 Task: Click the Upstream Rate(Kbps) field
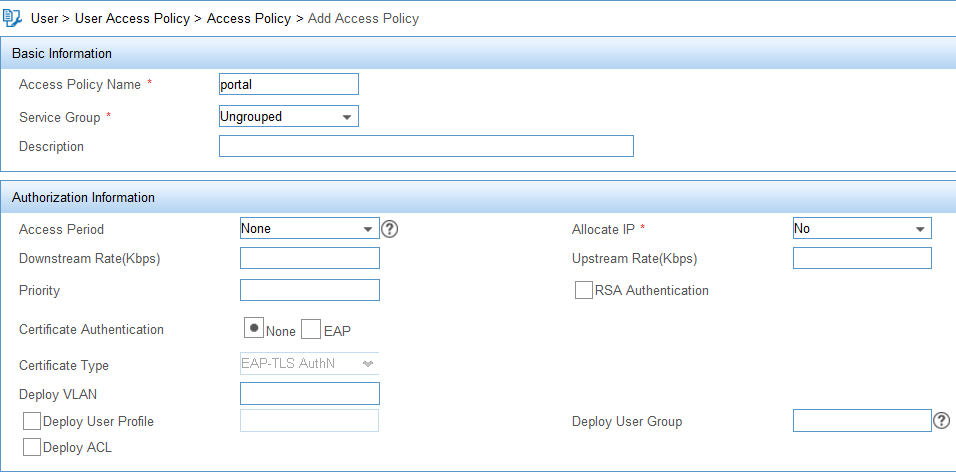(x=862, y=258)
